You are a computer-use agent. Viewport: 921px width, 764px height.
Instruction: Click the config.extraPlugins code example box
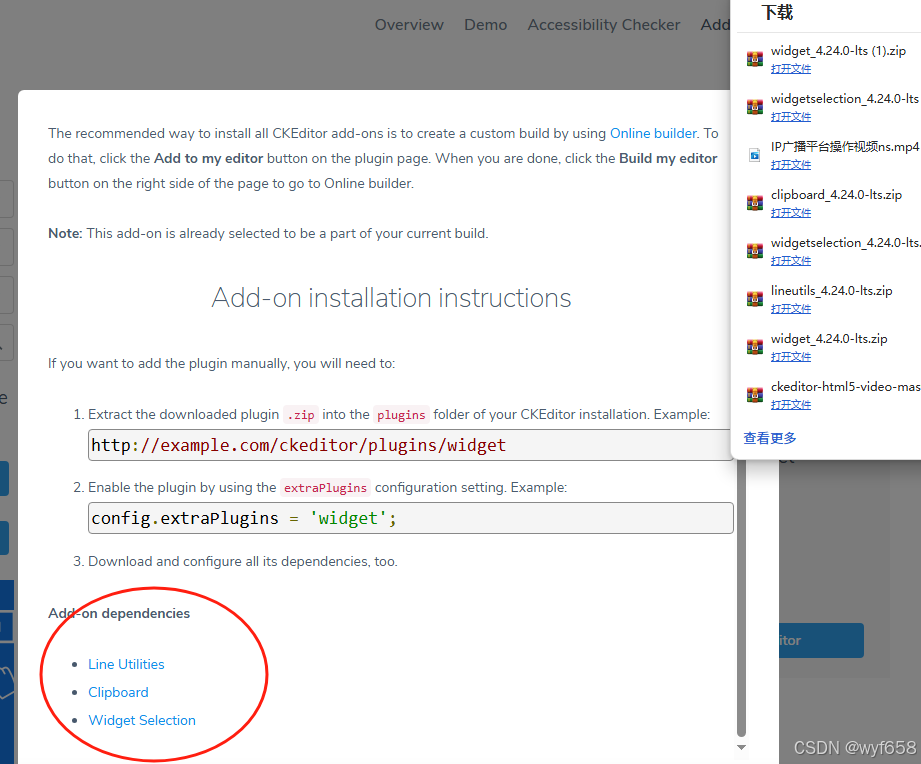click(x=411, y=518)
